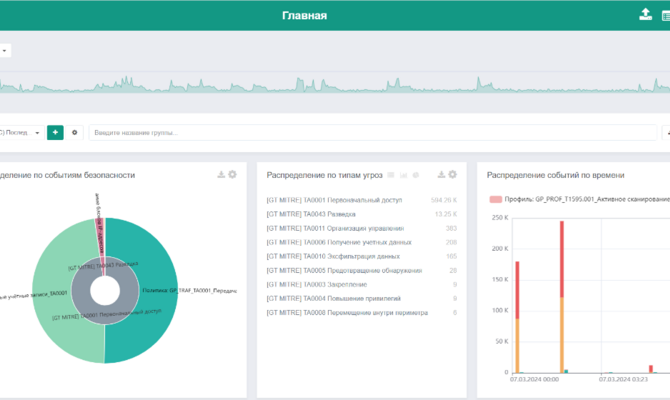Click the small red bar near 07.03.2024 03:23

[651, 369]
